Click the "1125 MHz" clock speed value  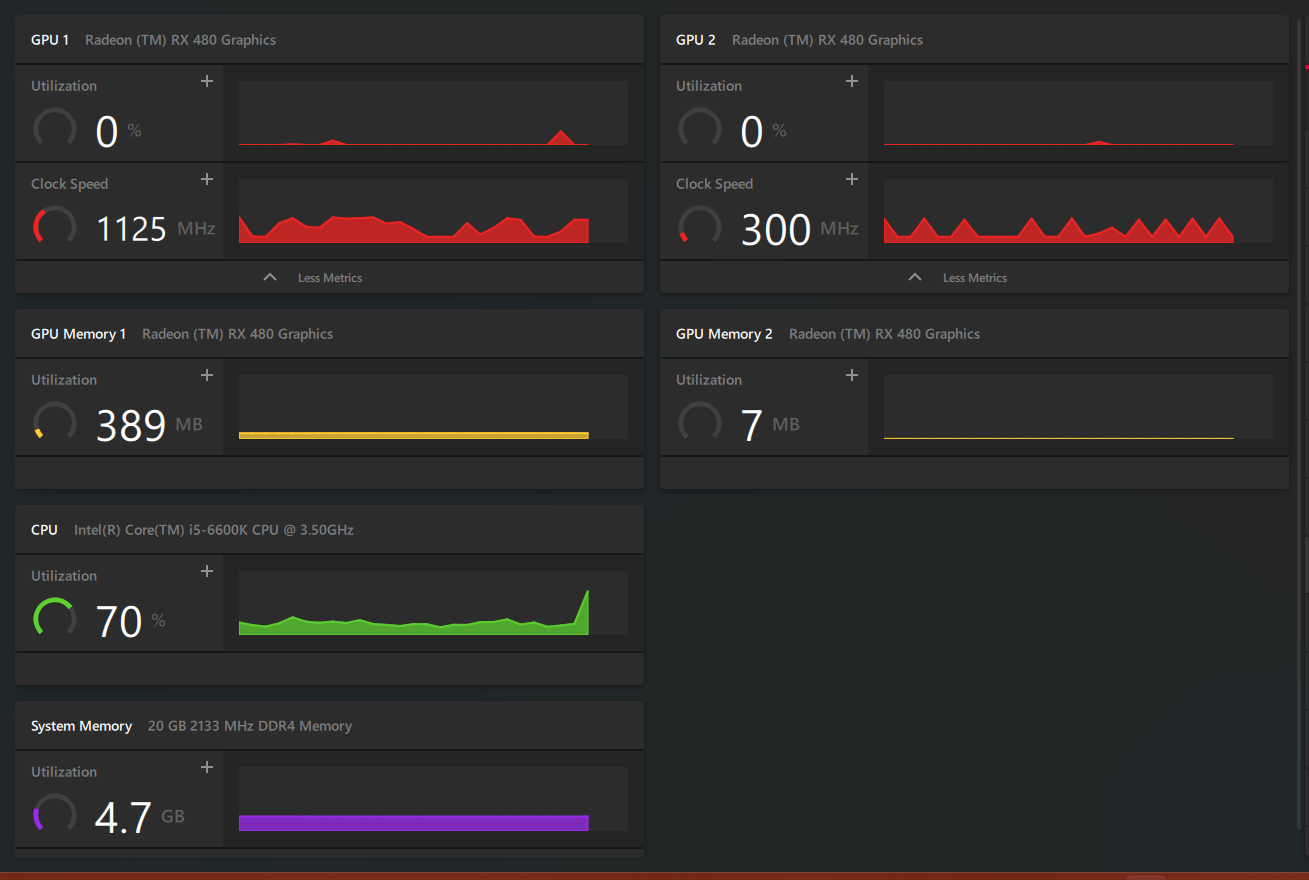(x=156, y=229)
